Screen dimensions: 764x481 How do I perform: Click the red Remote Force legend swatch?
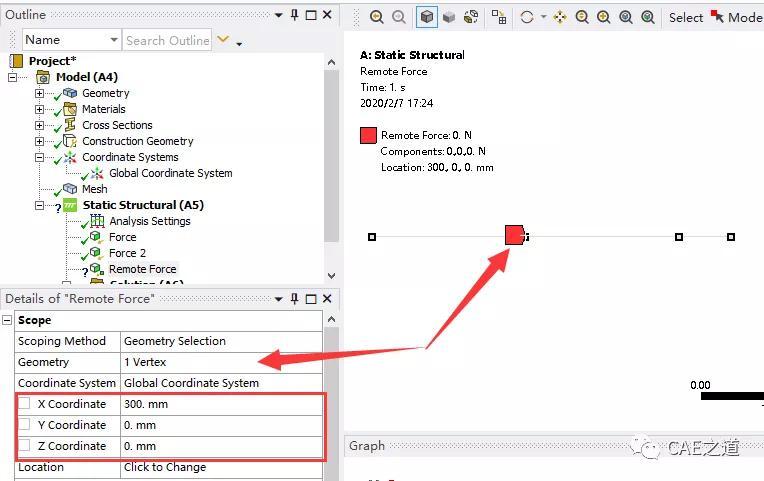[x=368, y=135]
